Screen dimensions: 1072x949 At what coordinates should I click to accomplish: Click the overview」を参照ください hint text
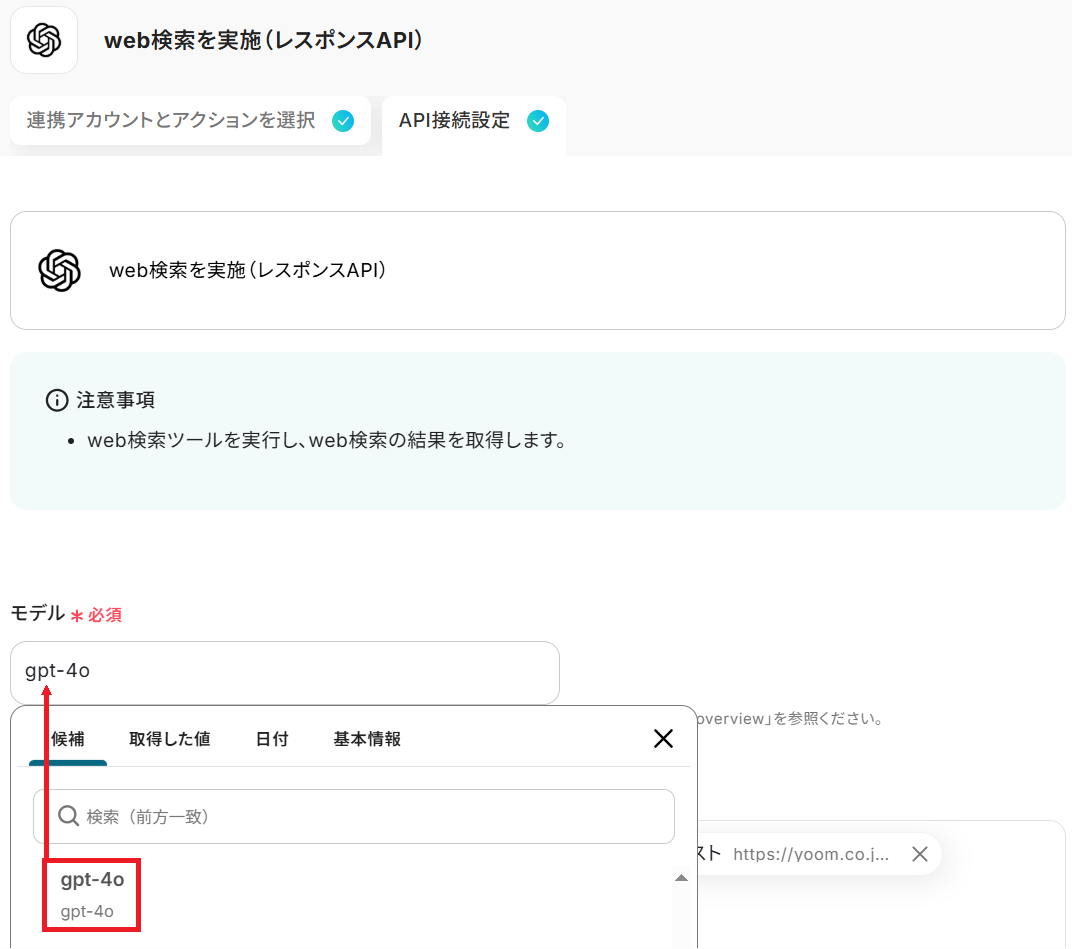[790, 719]
